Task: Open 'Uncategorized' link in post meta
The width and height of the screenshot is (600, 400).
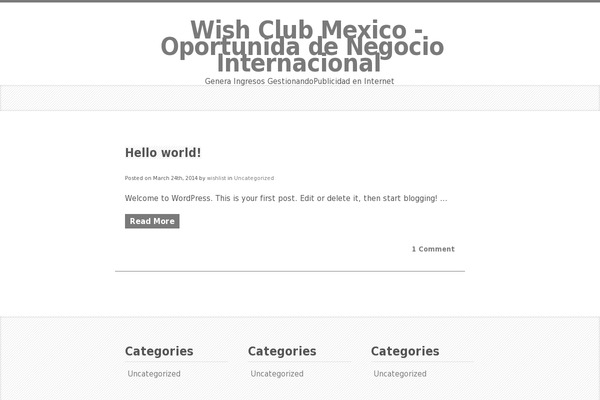Action: (x=254, y=178)
